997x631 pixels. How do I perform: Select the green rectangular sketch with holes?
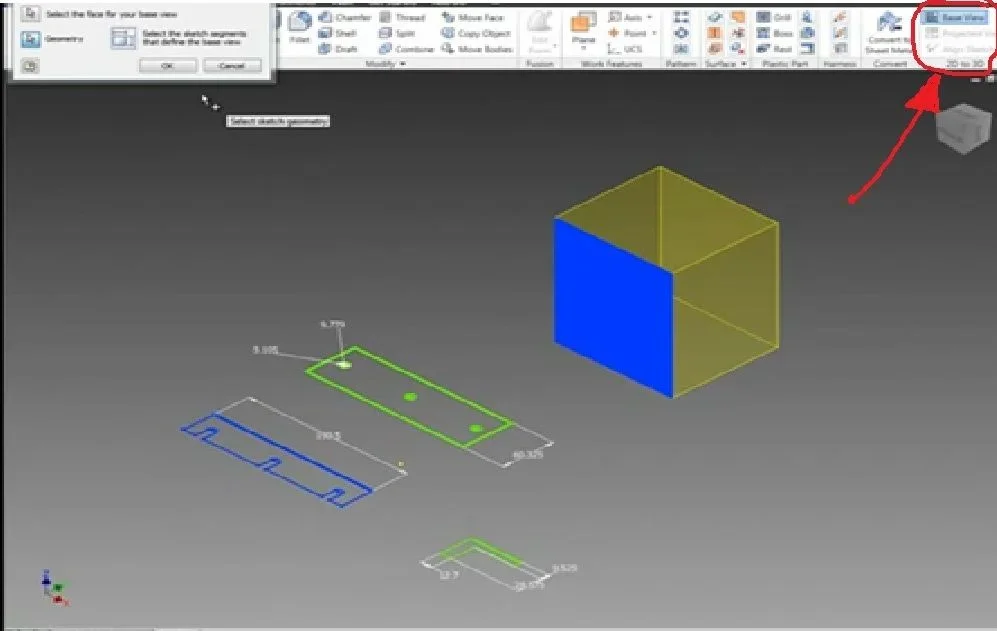click(409, 396)
